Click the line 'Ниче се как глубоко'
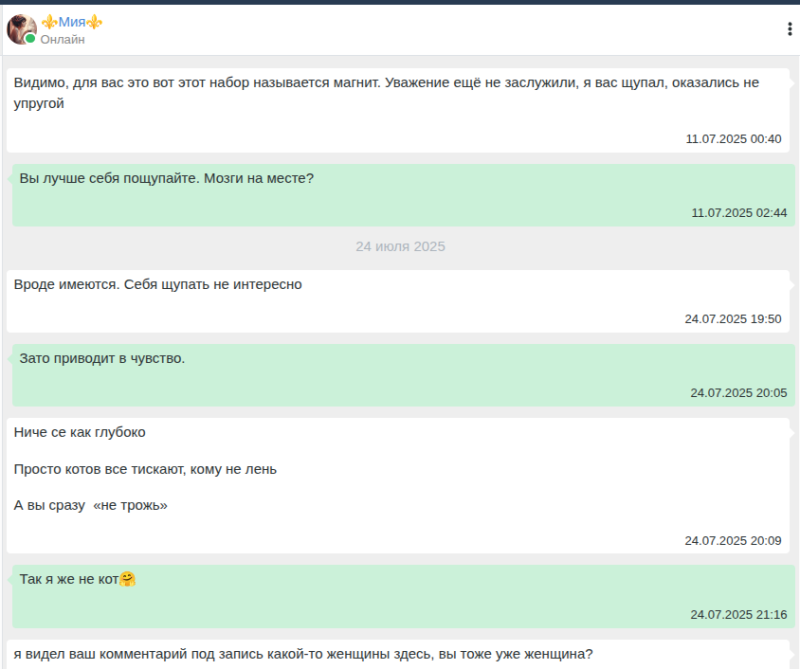 coord(80,432)
